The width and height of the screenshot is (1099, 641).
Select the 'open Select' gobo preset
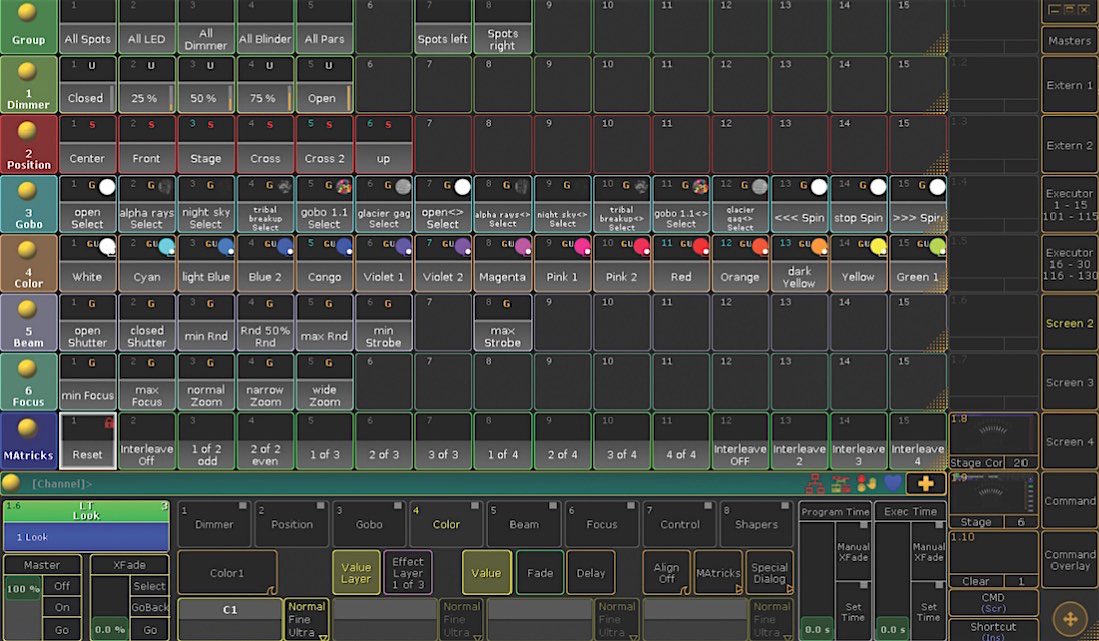(x=87, y=204)
